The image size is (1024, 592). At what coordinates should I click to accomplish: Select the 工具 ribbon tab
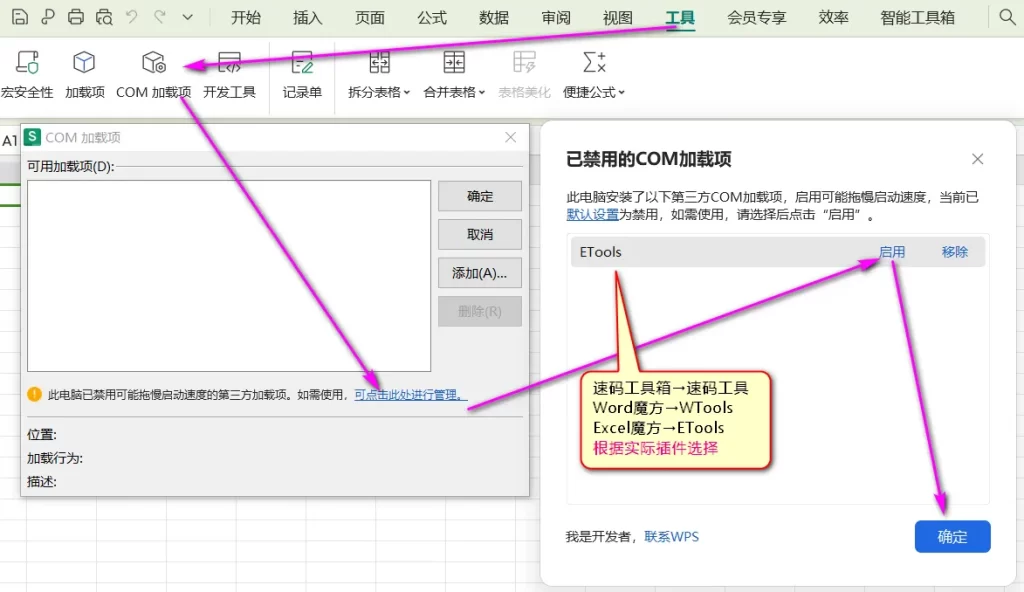click(680, 18)
